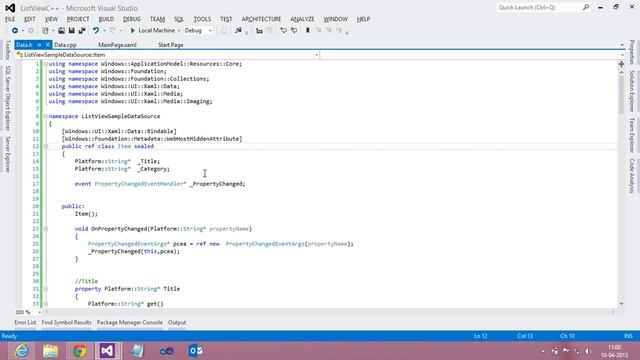Expand the SQL Server Object Explorer panel

coord(7,98)
